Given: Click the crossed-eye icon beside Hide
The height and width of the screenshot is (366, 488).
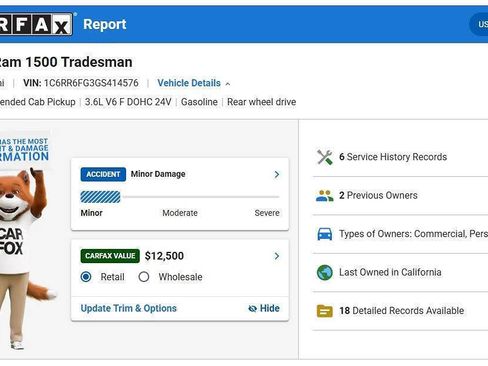Looking at the screenshot, I should pos(253,309).
